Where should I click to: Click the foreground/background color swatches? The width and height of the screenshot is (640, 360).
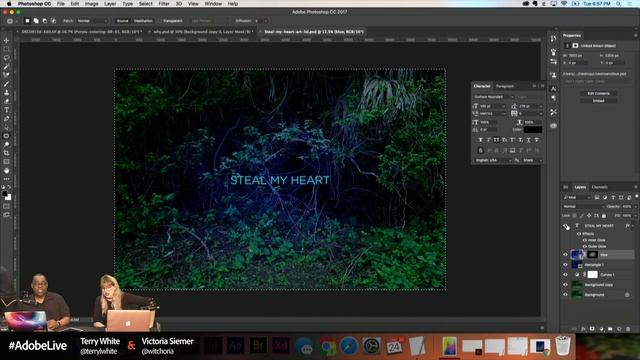click(7, 195)
